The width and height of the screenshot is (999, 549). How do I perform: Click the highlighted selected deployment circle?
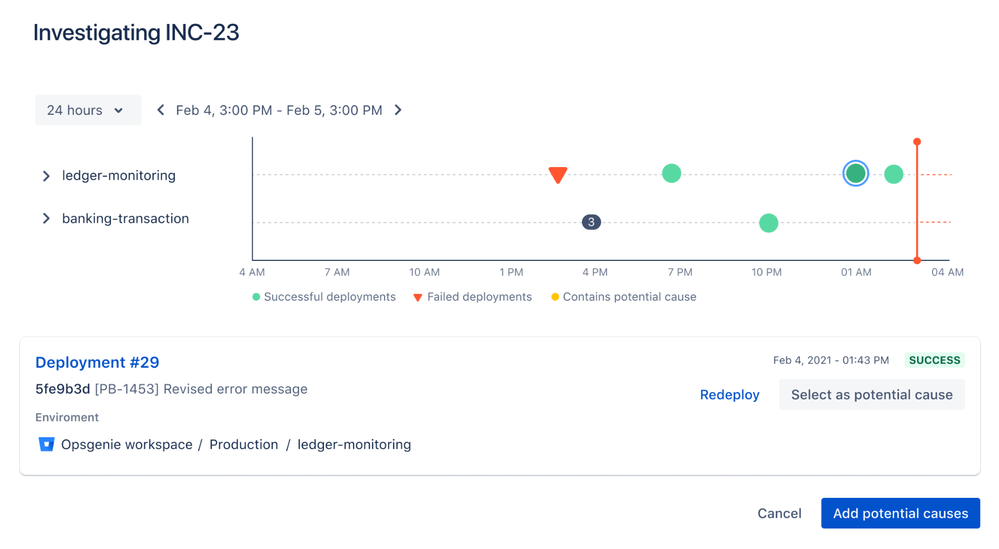pyautogui.click(x=856, y=173)
